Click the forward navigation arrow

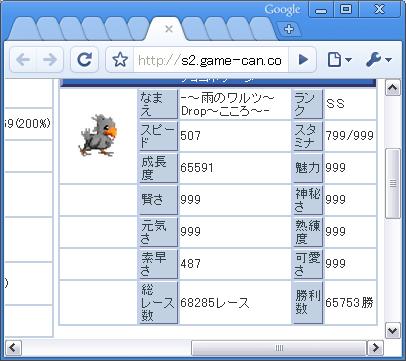coord(50,60)
